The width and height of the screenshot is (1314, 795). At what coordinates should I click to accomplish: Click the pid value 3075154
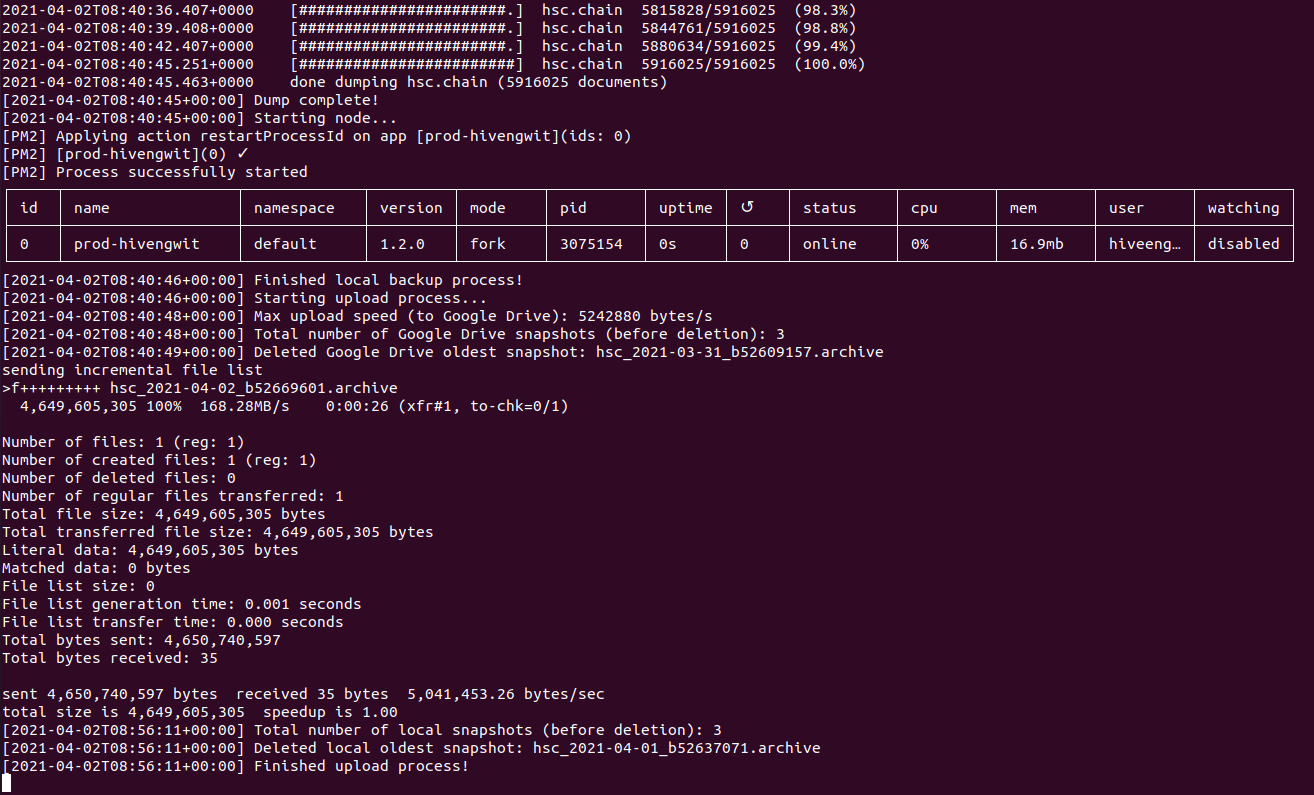tap(591, 244)
